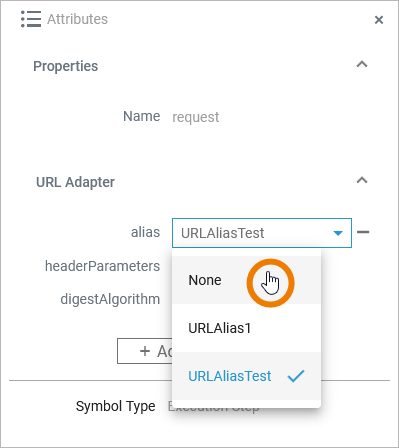Viewport: 399px width, 448px height.
Task: Click the URL Adapter section heading
Action: [x=75, y=182]
